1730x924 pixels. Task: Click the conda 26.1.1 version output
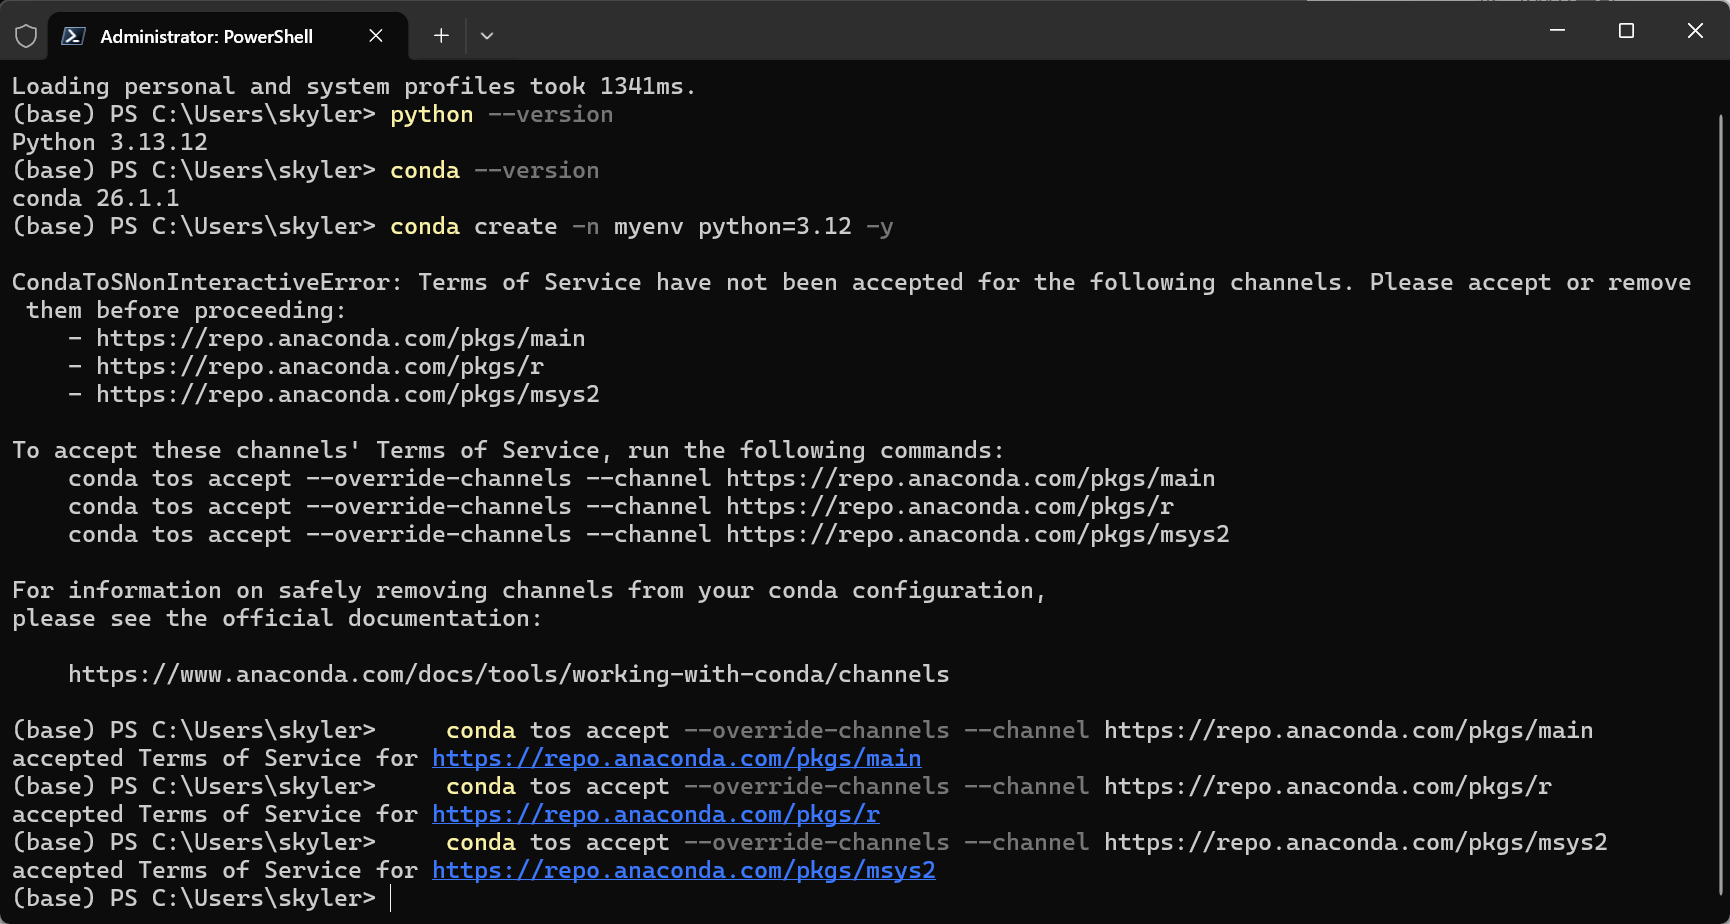point(96,199)
